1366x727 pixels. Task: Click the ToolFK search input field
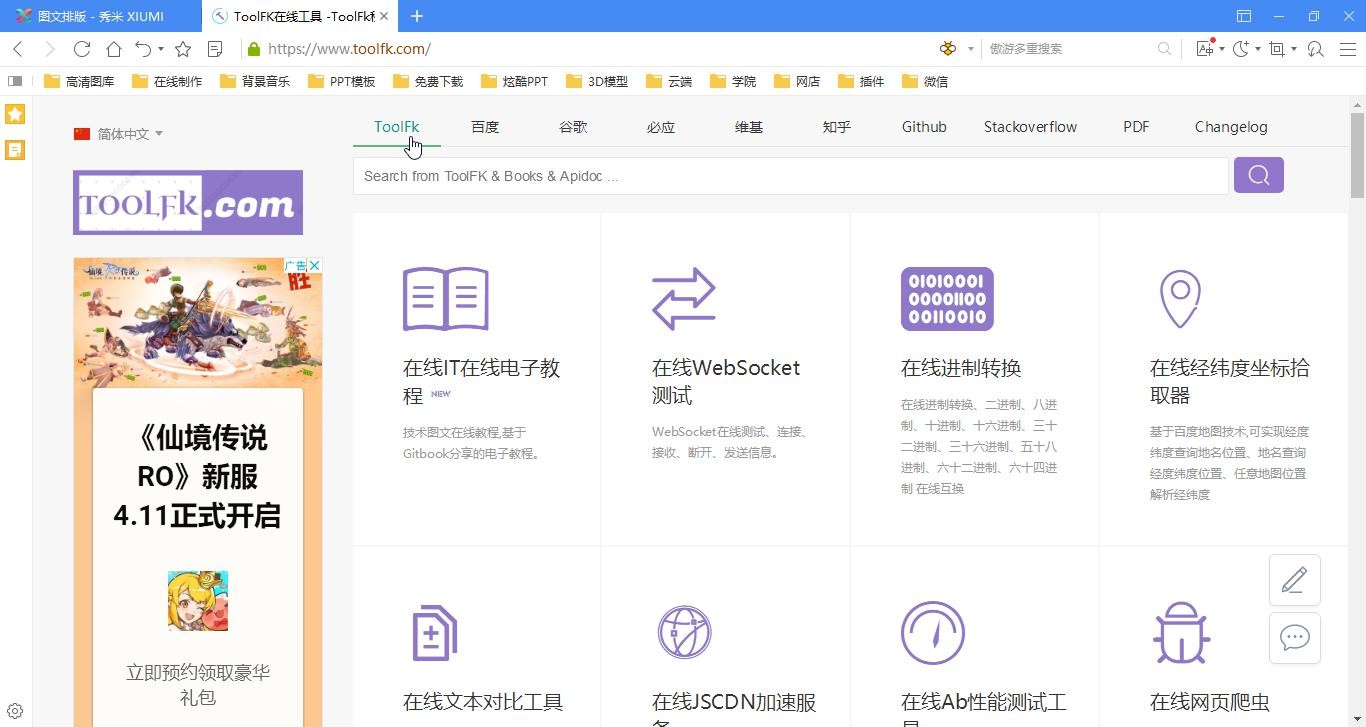pos(790,176)
